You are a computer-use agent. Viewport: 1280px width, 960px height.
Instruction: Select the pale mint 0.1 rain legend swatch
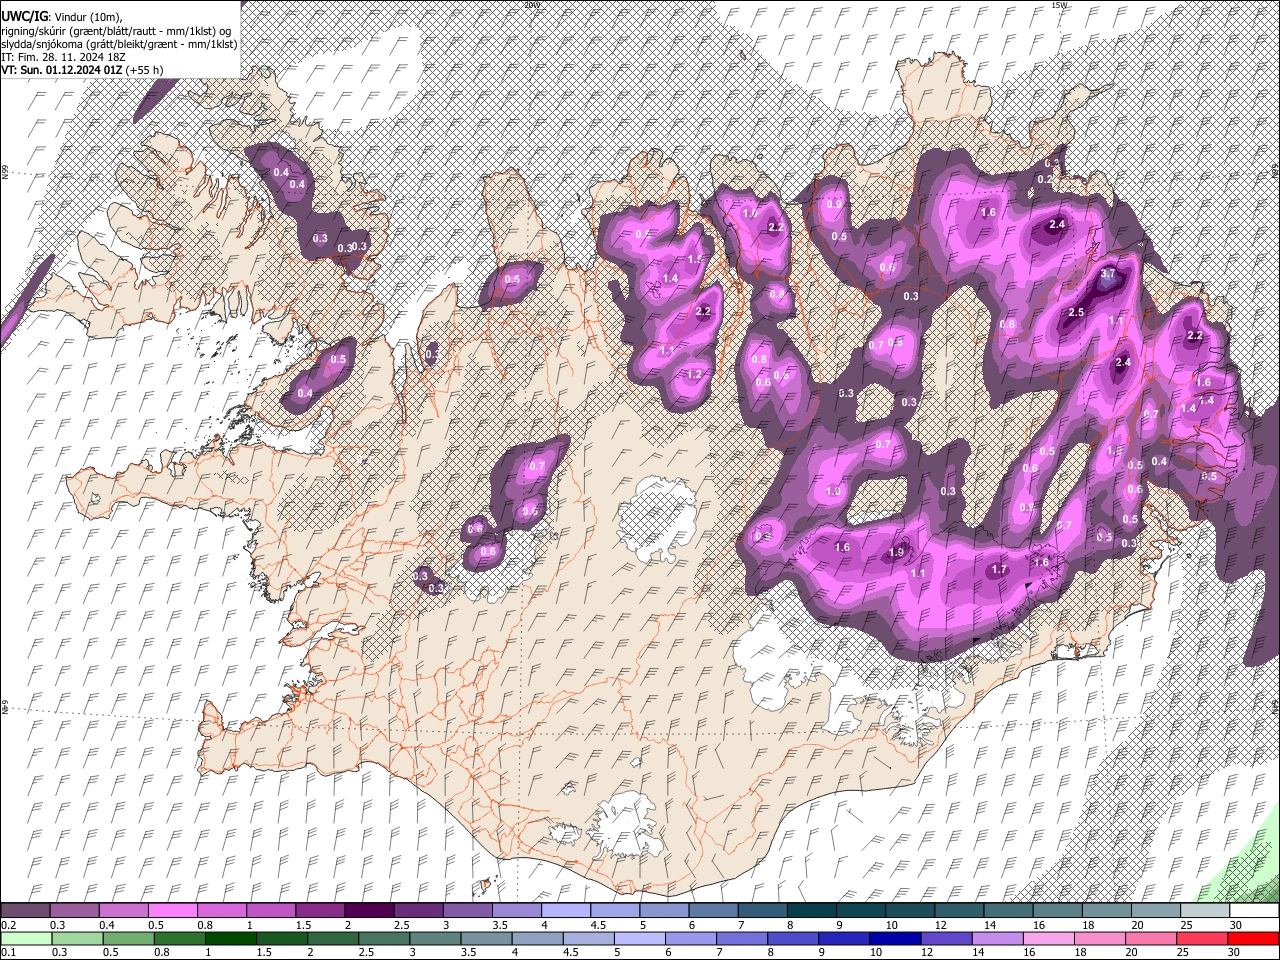tap(25, 939)
